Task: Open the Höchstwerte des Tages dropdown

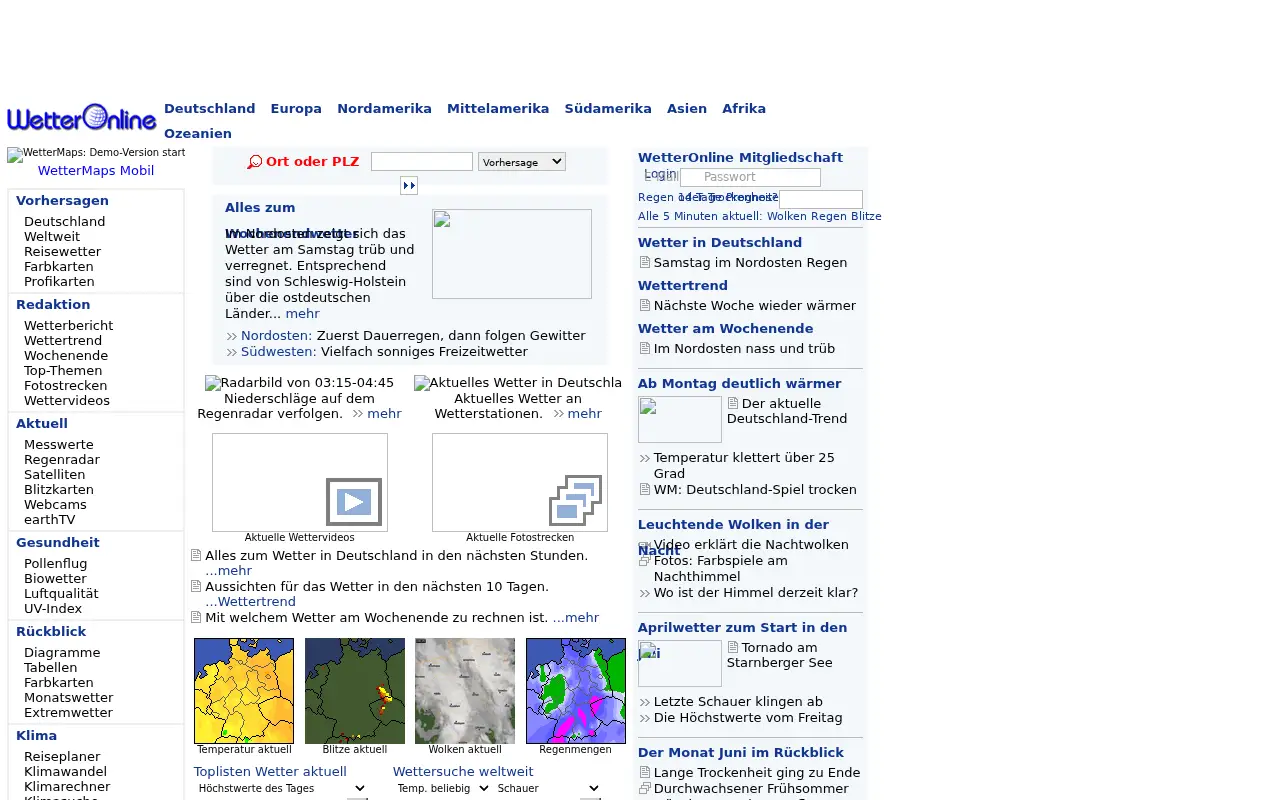Action: 281,789
